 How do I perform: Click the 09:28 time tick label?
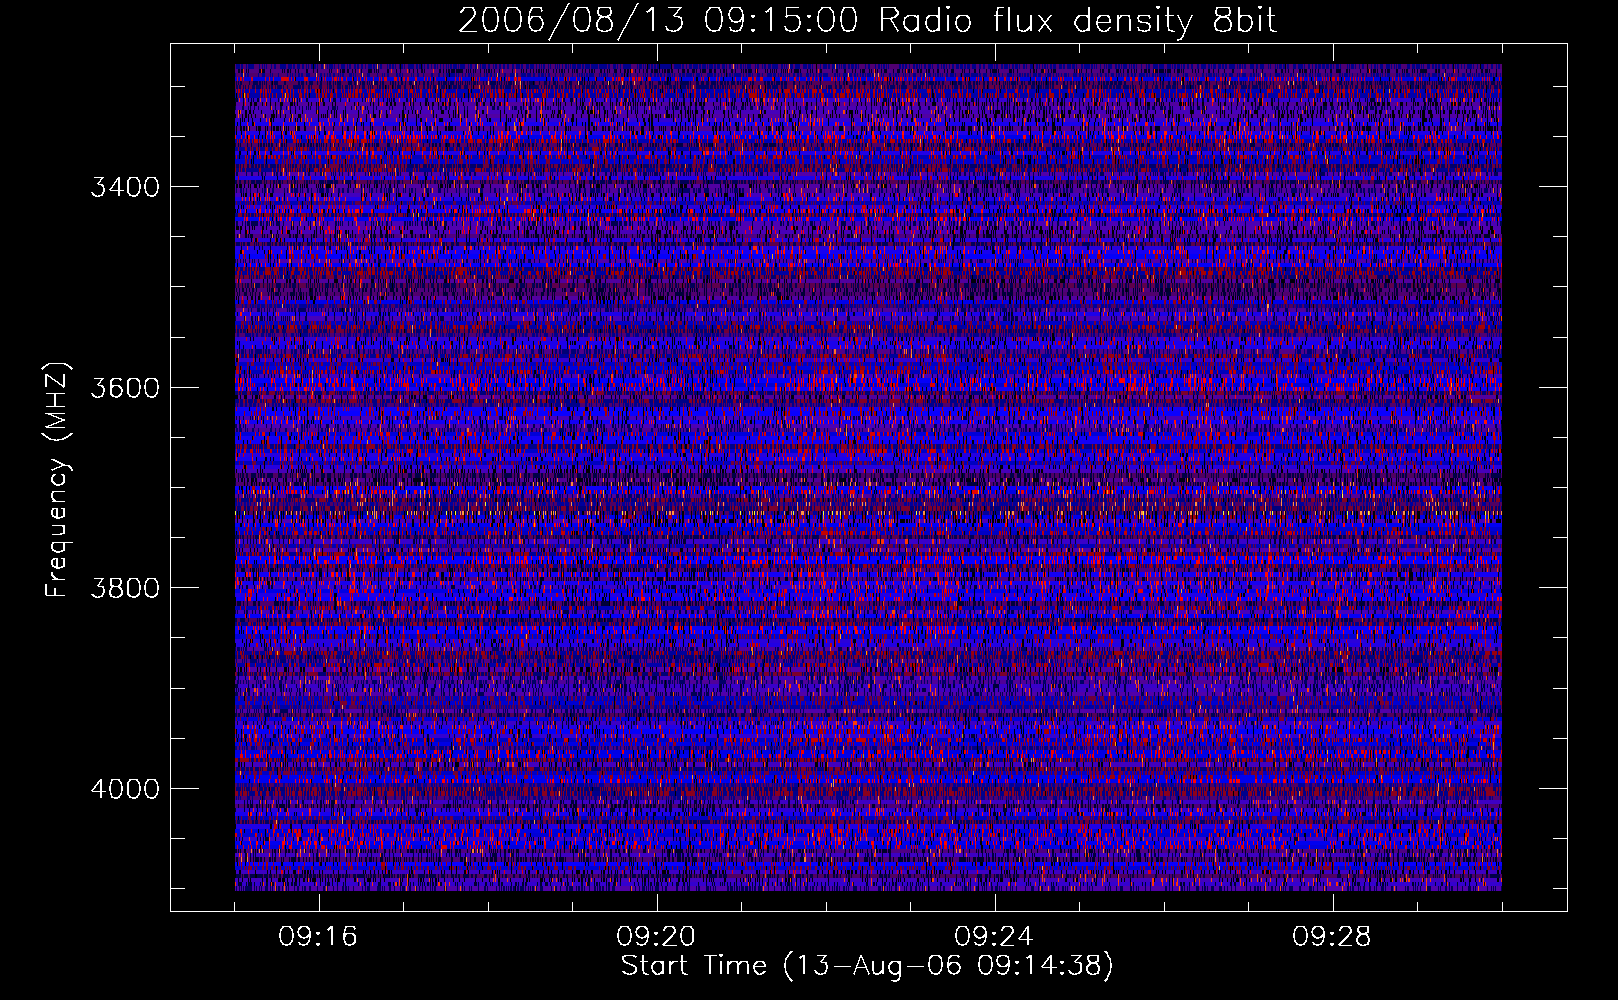click(x=1332, y=937)
